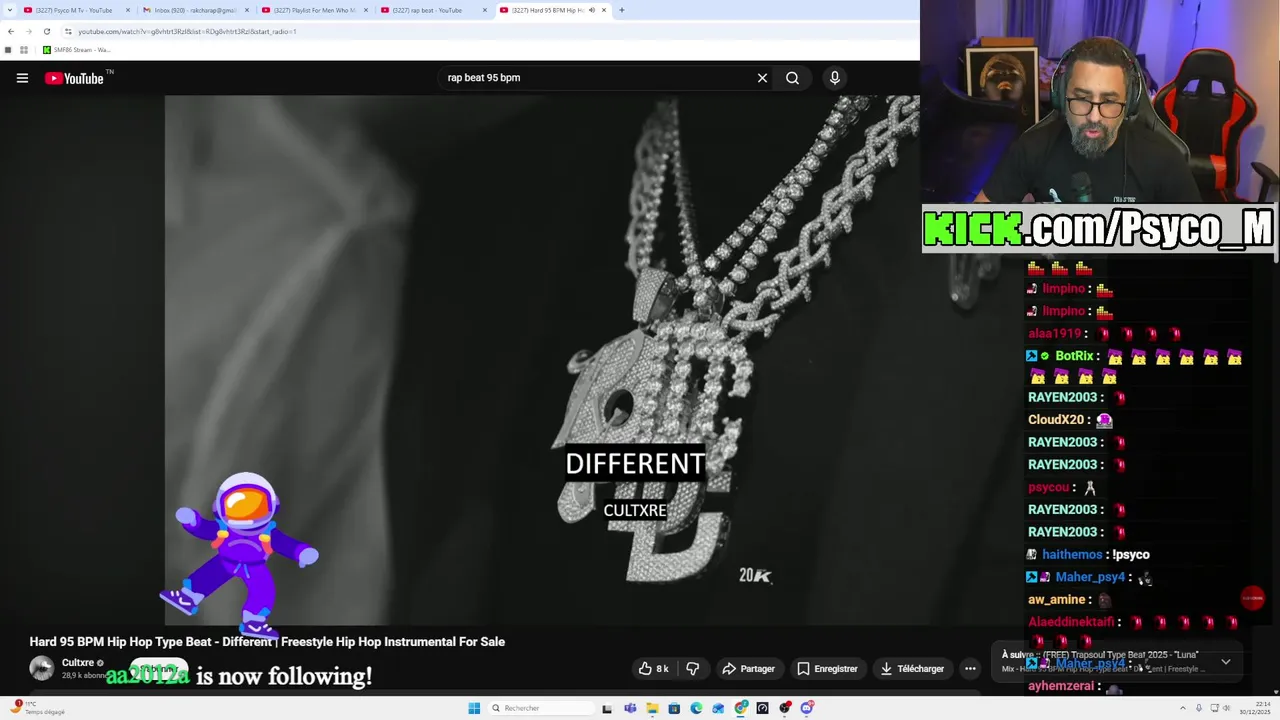Open Task View on the taskbar
Viewport: 1280px width, 720px height.
[x=607, y=708]
